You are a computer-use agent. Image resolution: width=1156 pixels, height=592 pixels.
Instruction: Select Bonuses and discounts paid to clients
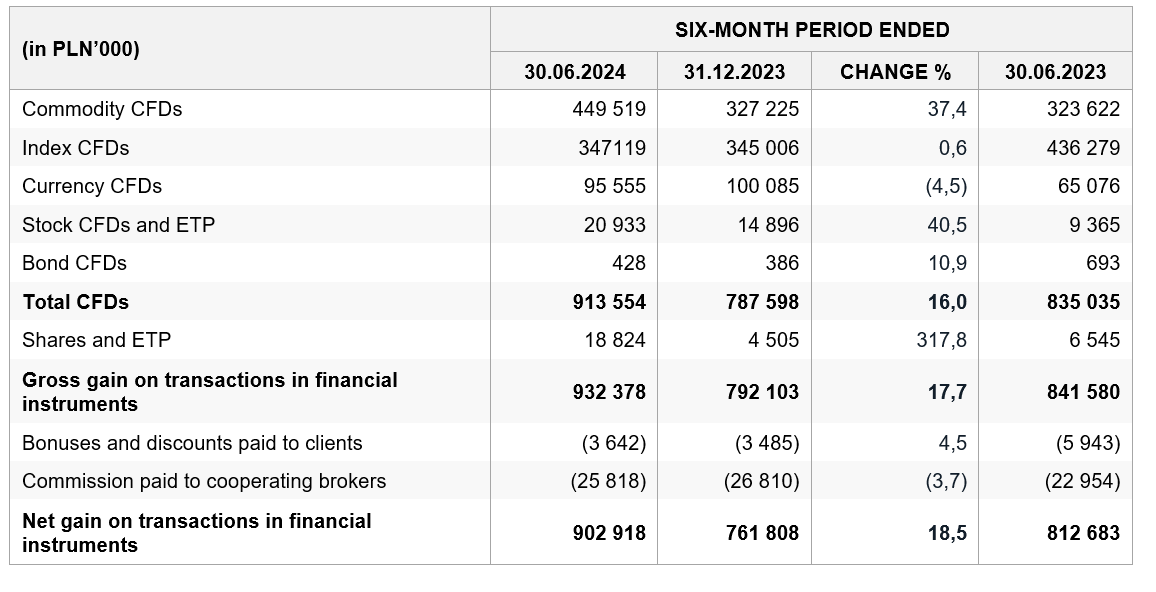(x=192, y=443)
